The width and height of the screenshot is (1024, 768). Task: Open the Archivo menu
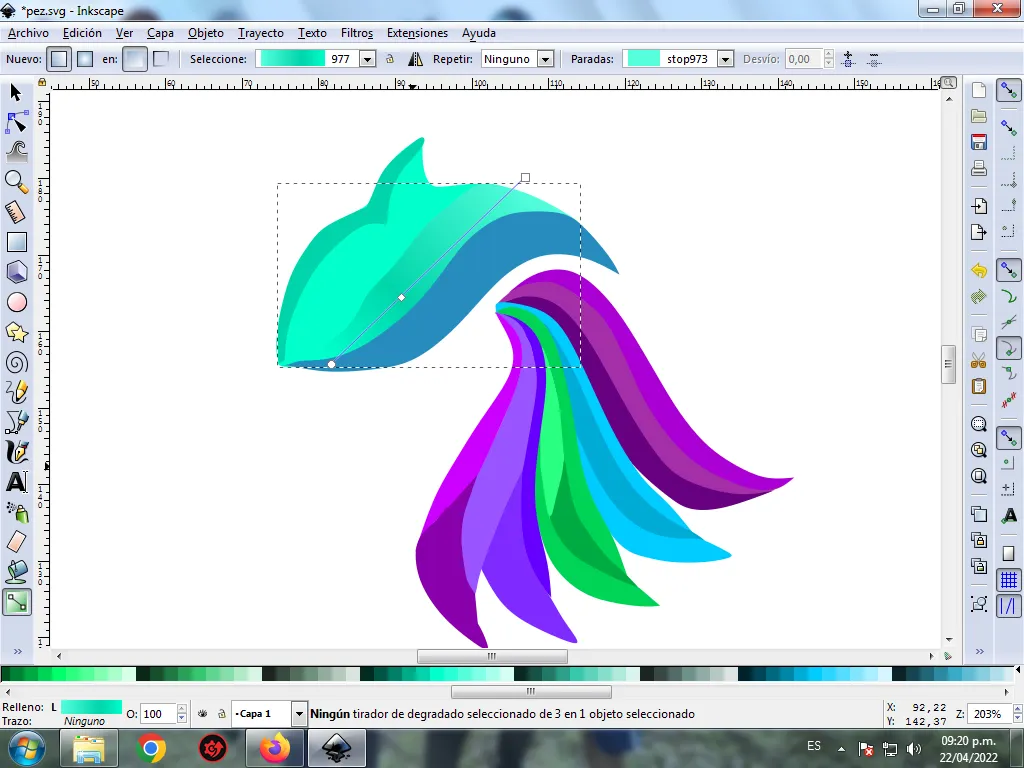click(28, 33)
